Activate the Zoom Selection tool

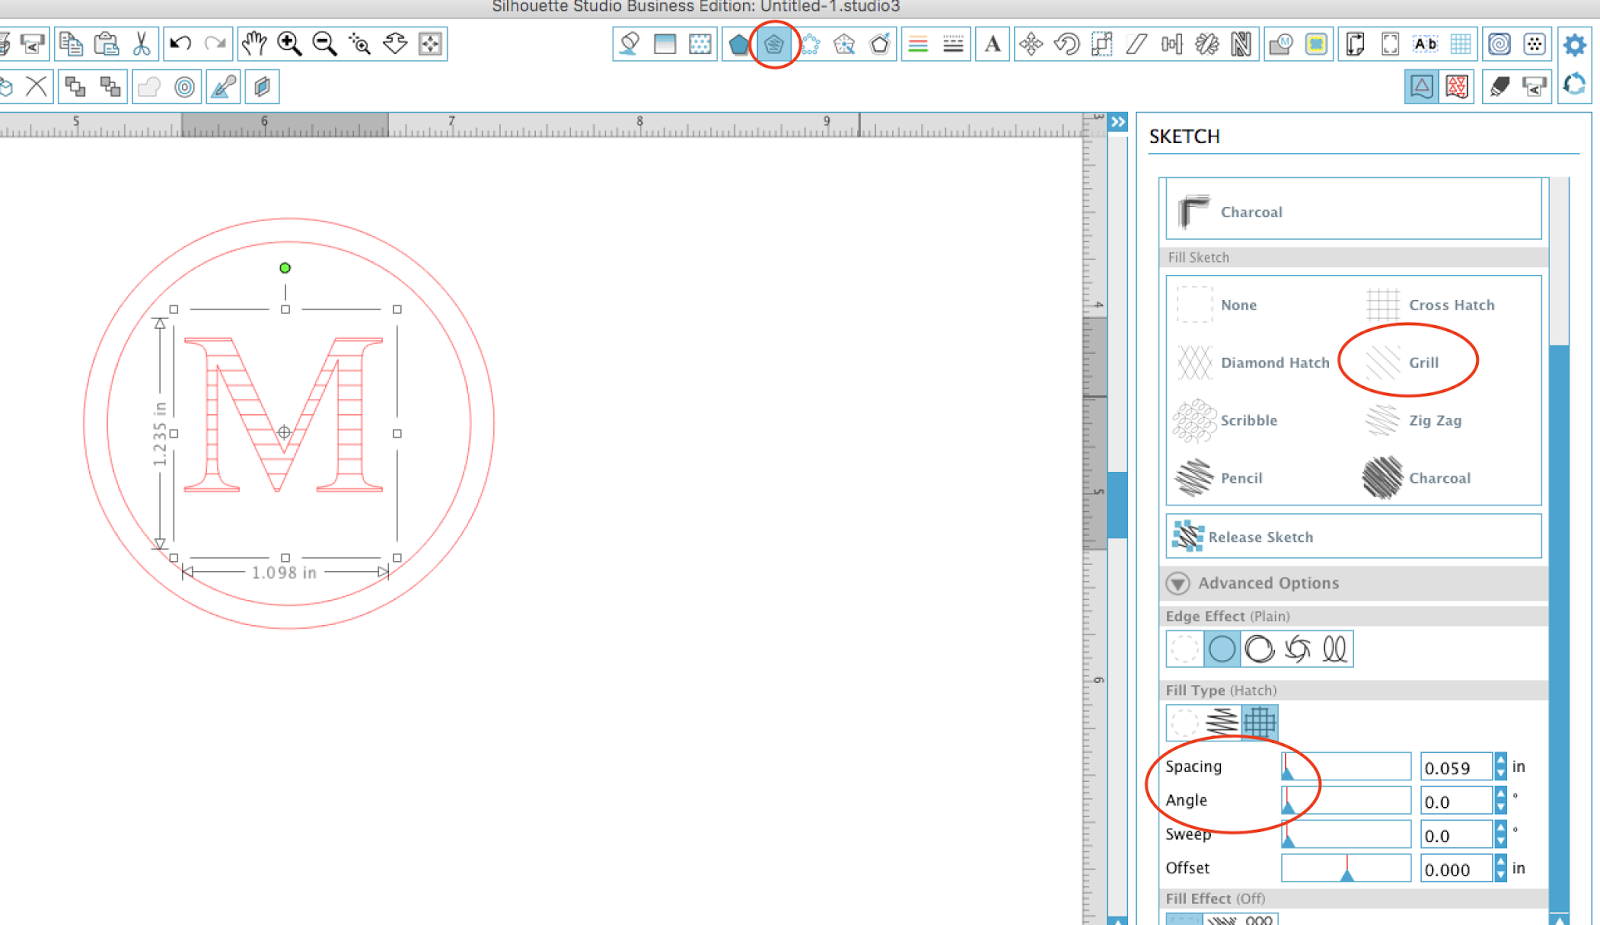[360, 44]
